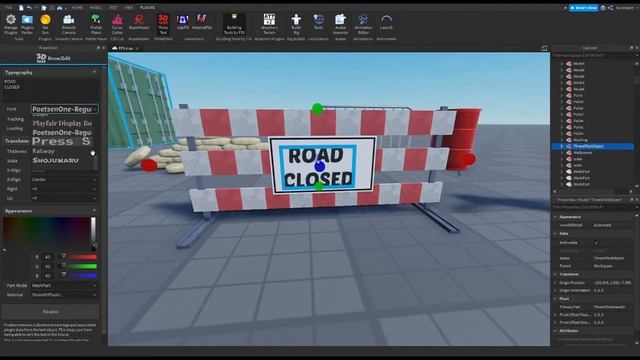Launch the Smooth Camera plugin

point(69,24)
